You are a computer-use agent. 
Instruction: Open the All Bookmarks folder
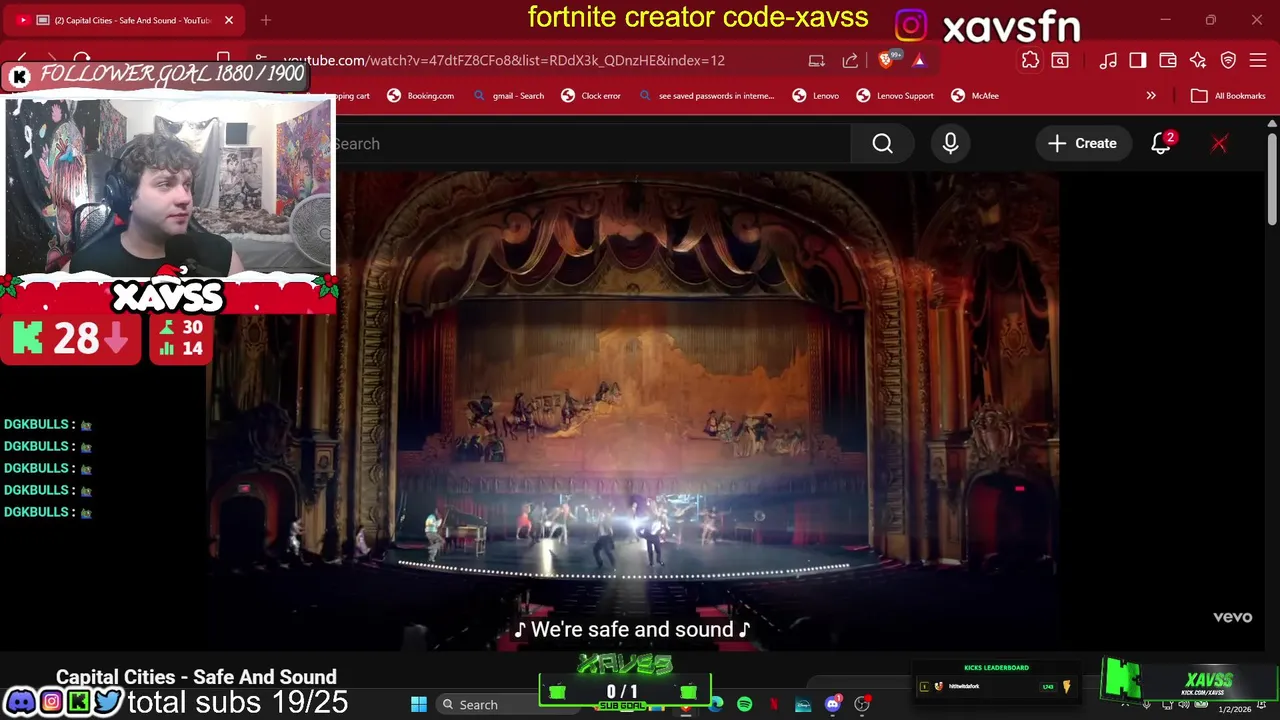(x=1229, y=96)
